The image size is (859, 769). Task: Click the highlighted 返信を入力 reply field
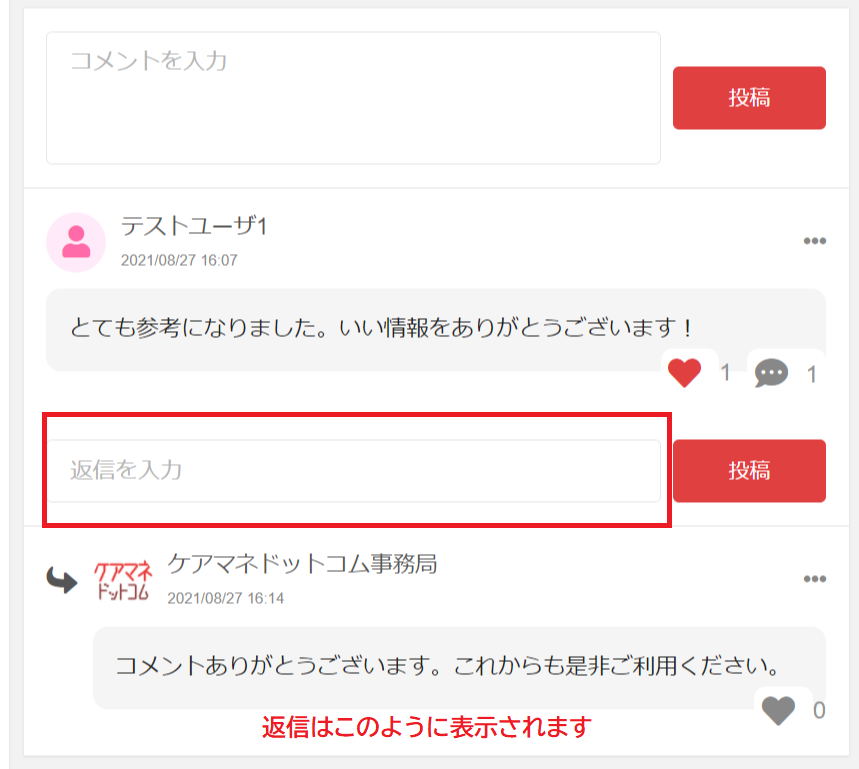click(355, 470)
